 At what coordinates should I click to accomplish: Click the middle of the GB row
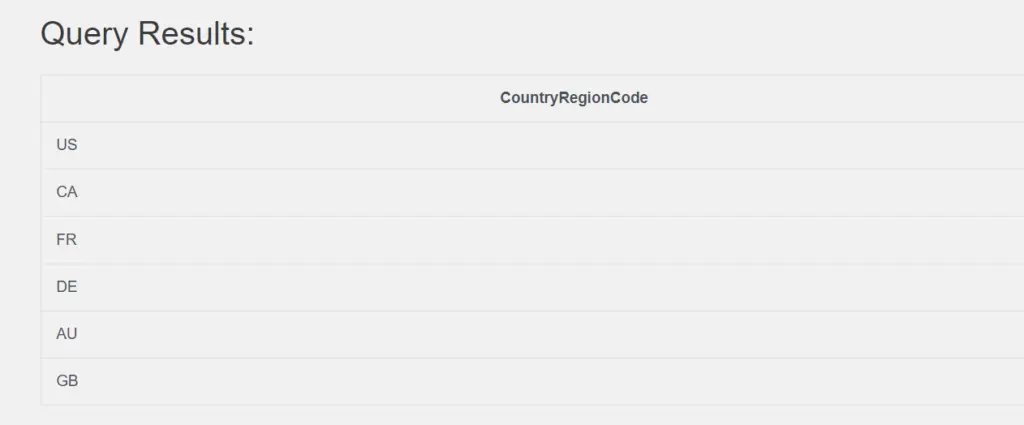pos(532,381)
